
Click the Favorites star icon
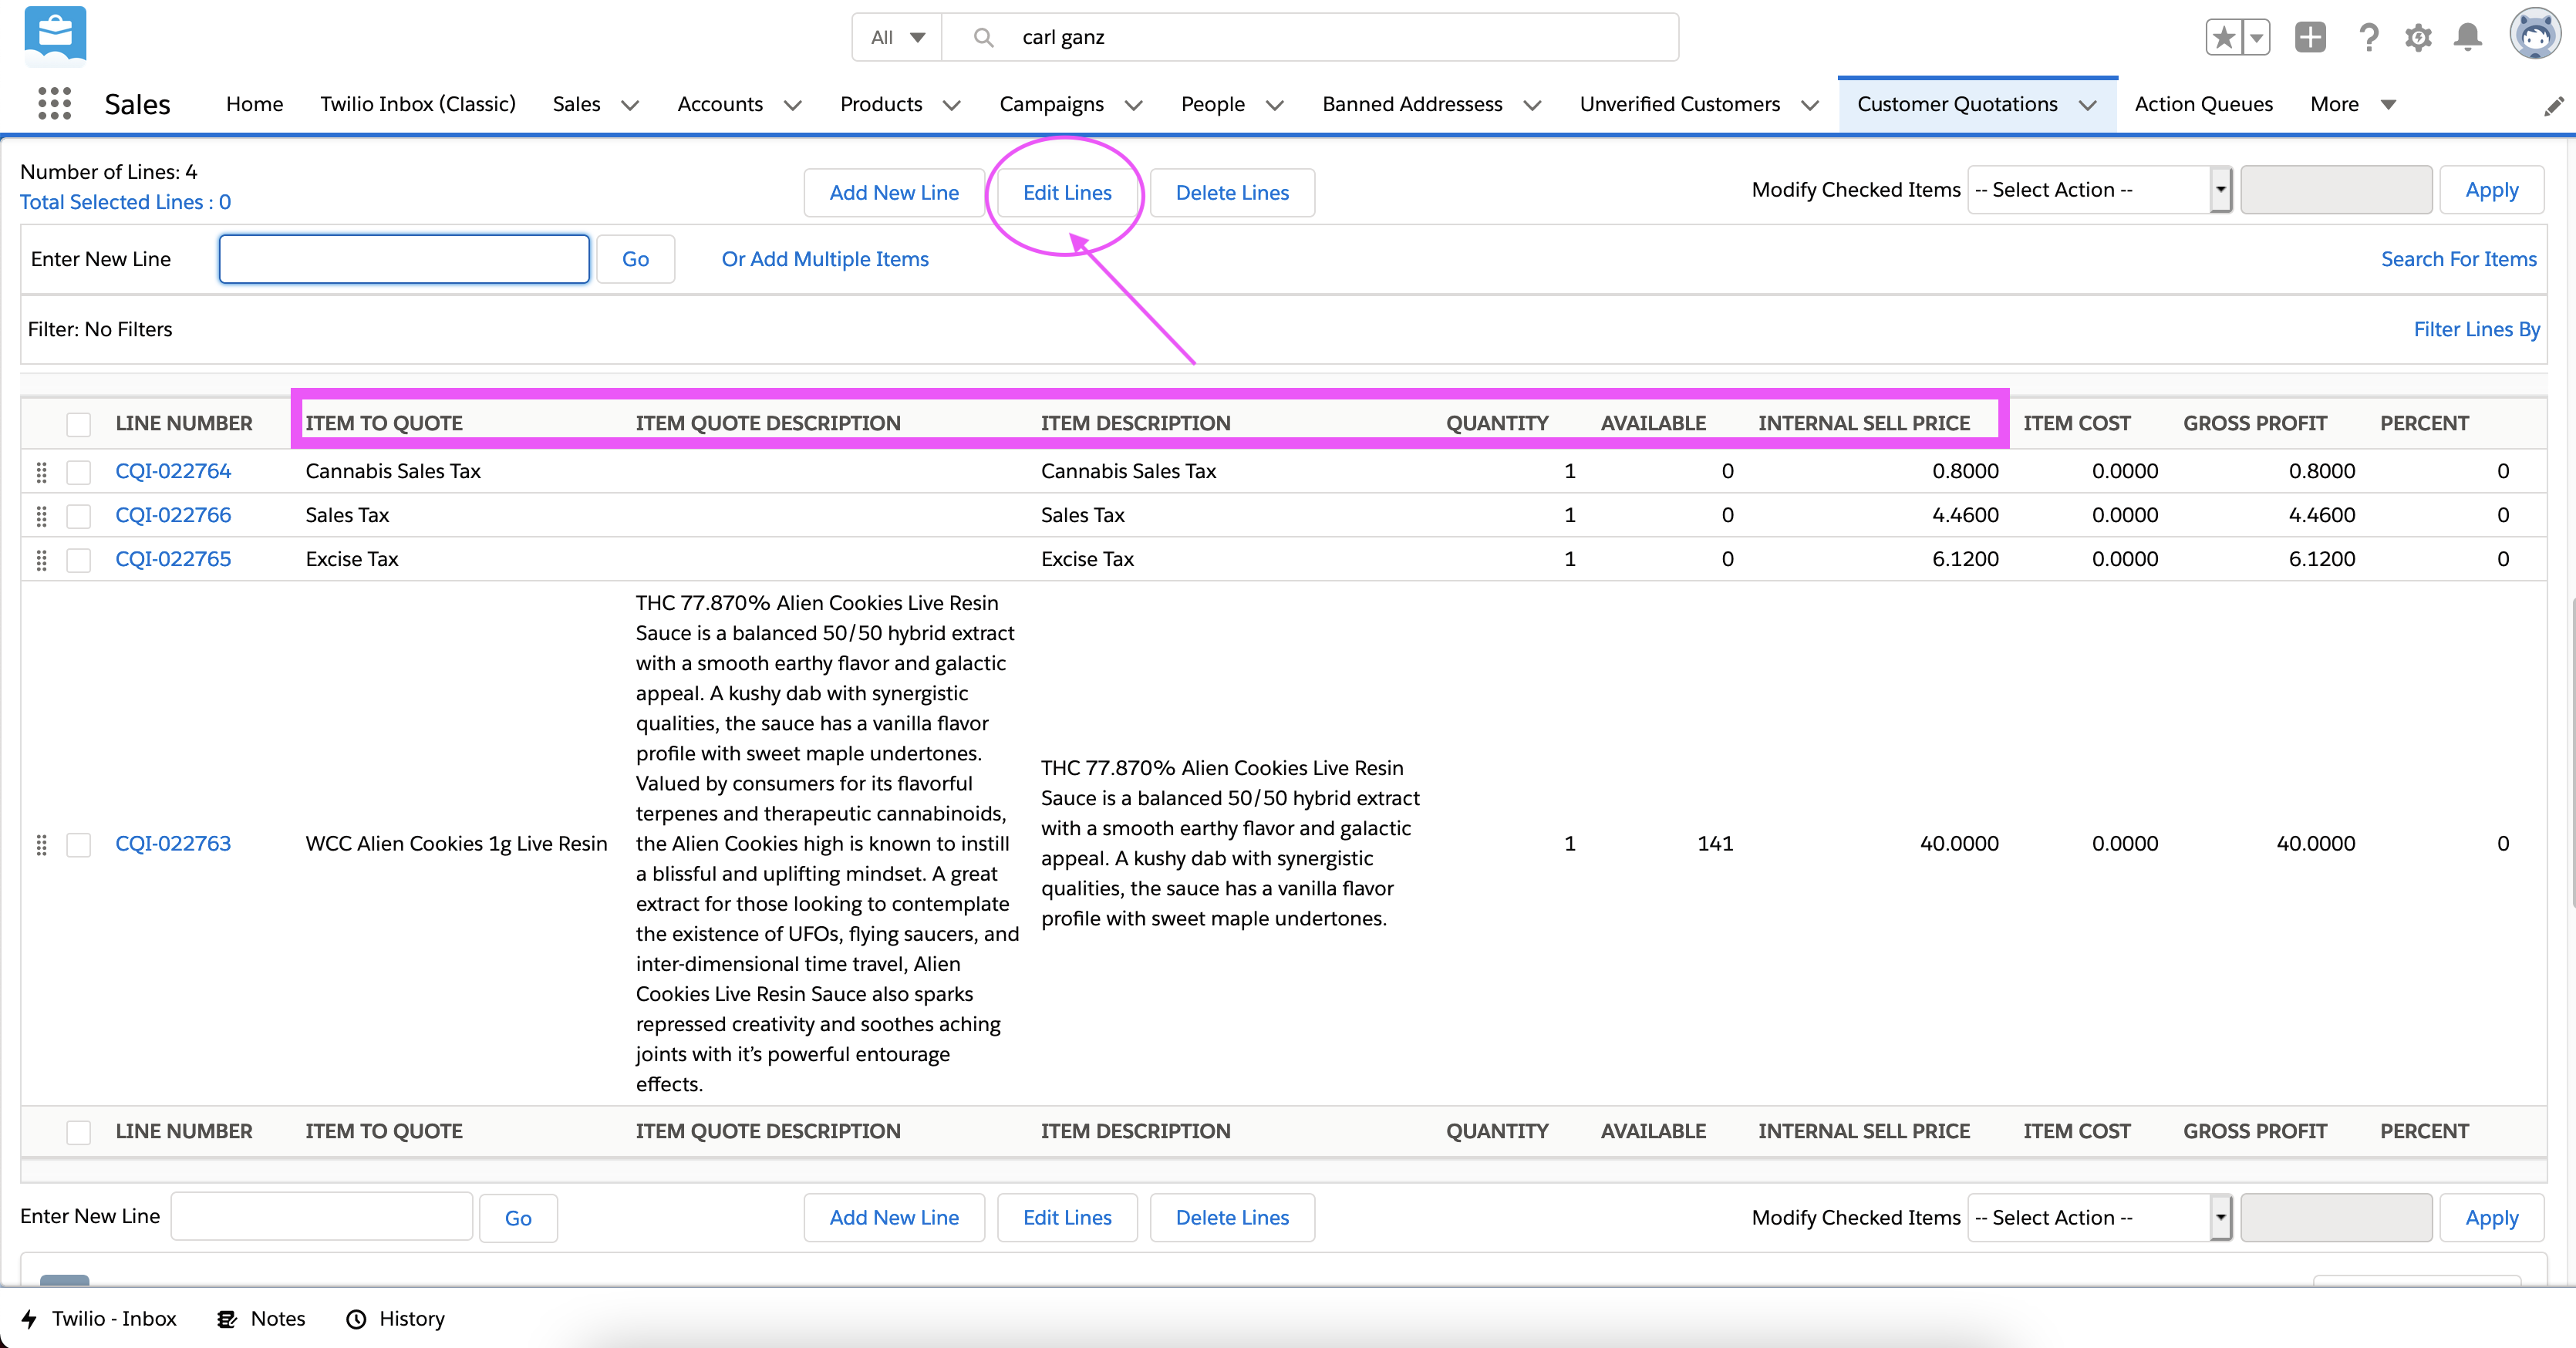coord(2223,38)
